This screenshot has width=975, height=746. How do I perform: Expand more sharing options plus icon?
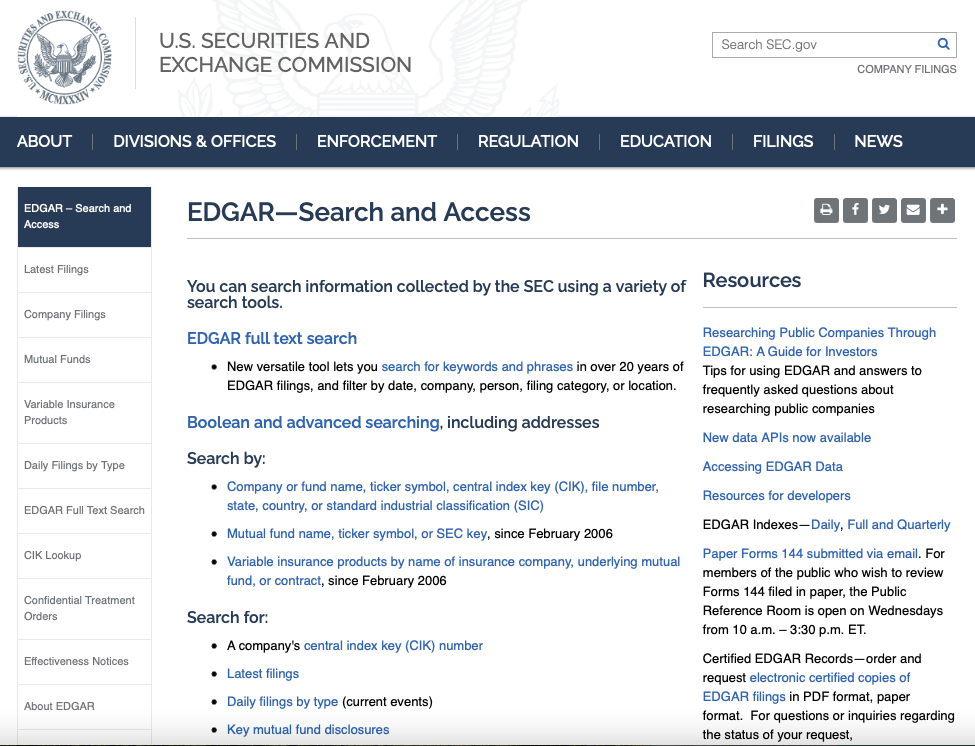942,210
